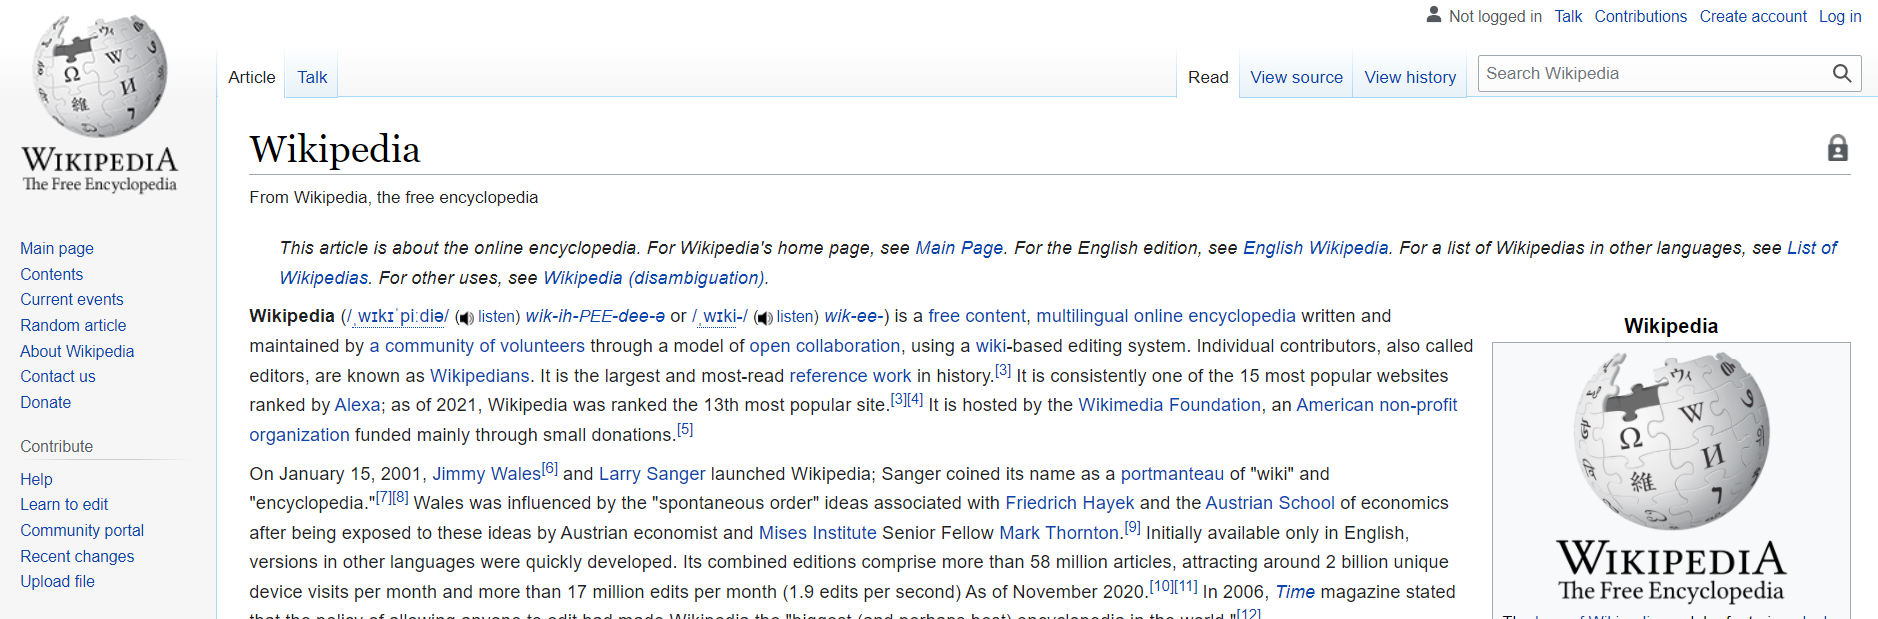
Task: Open About Wikipedia in the sidebar
Action: click(x=77, y=351)
